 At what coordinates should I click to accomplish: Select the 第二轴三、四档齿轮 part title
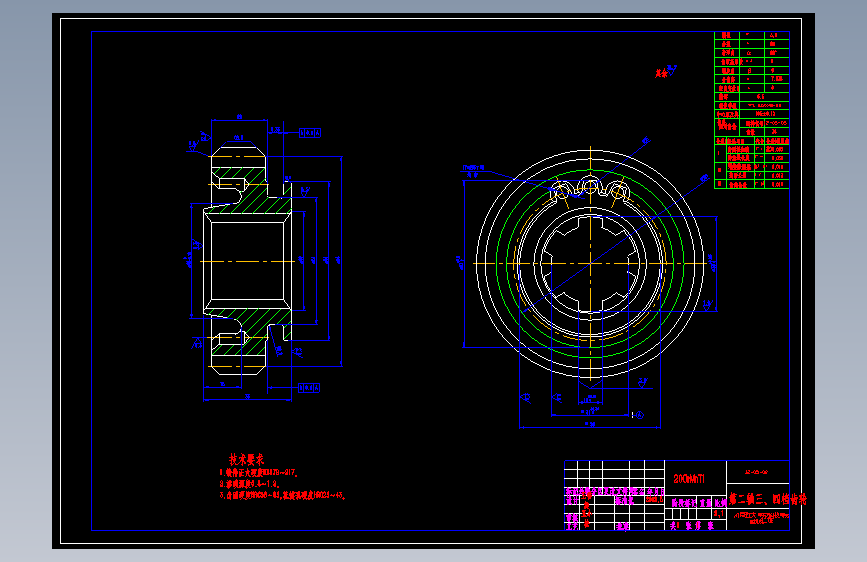click(767, 499)
